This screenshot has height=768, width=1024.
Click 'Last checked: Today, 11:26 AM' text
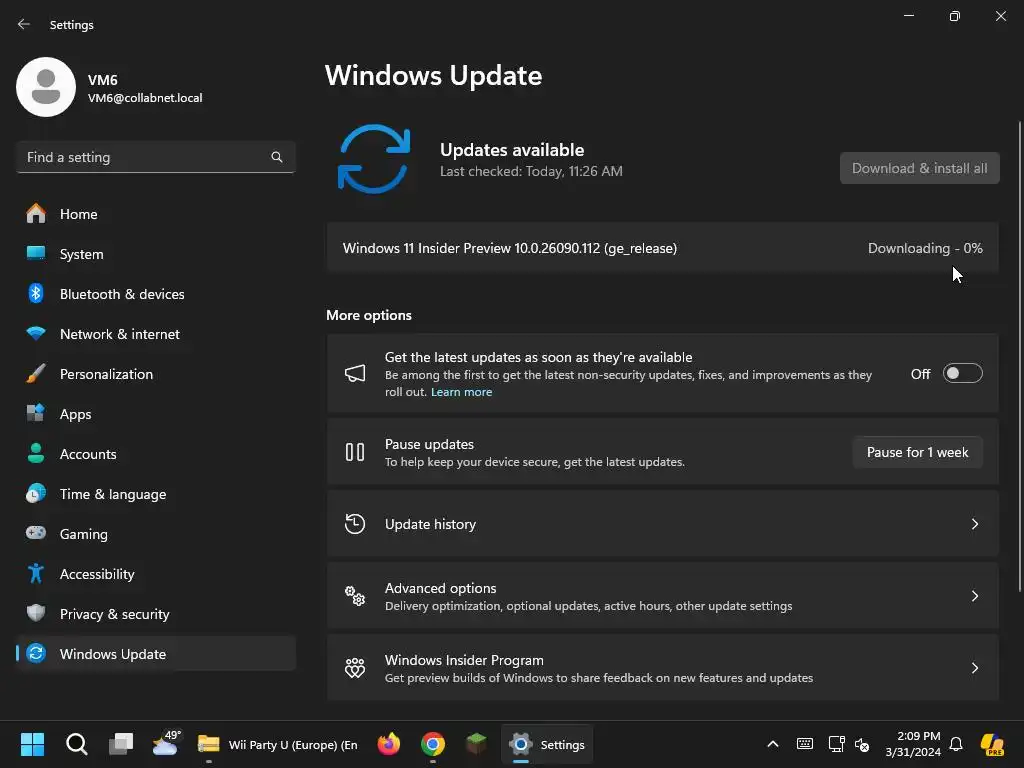point(531,171)
